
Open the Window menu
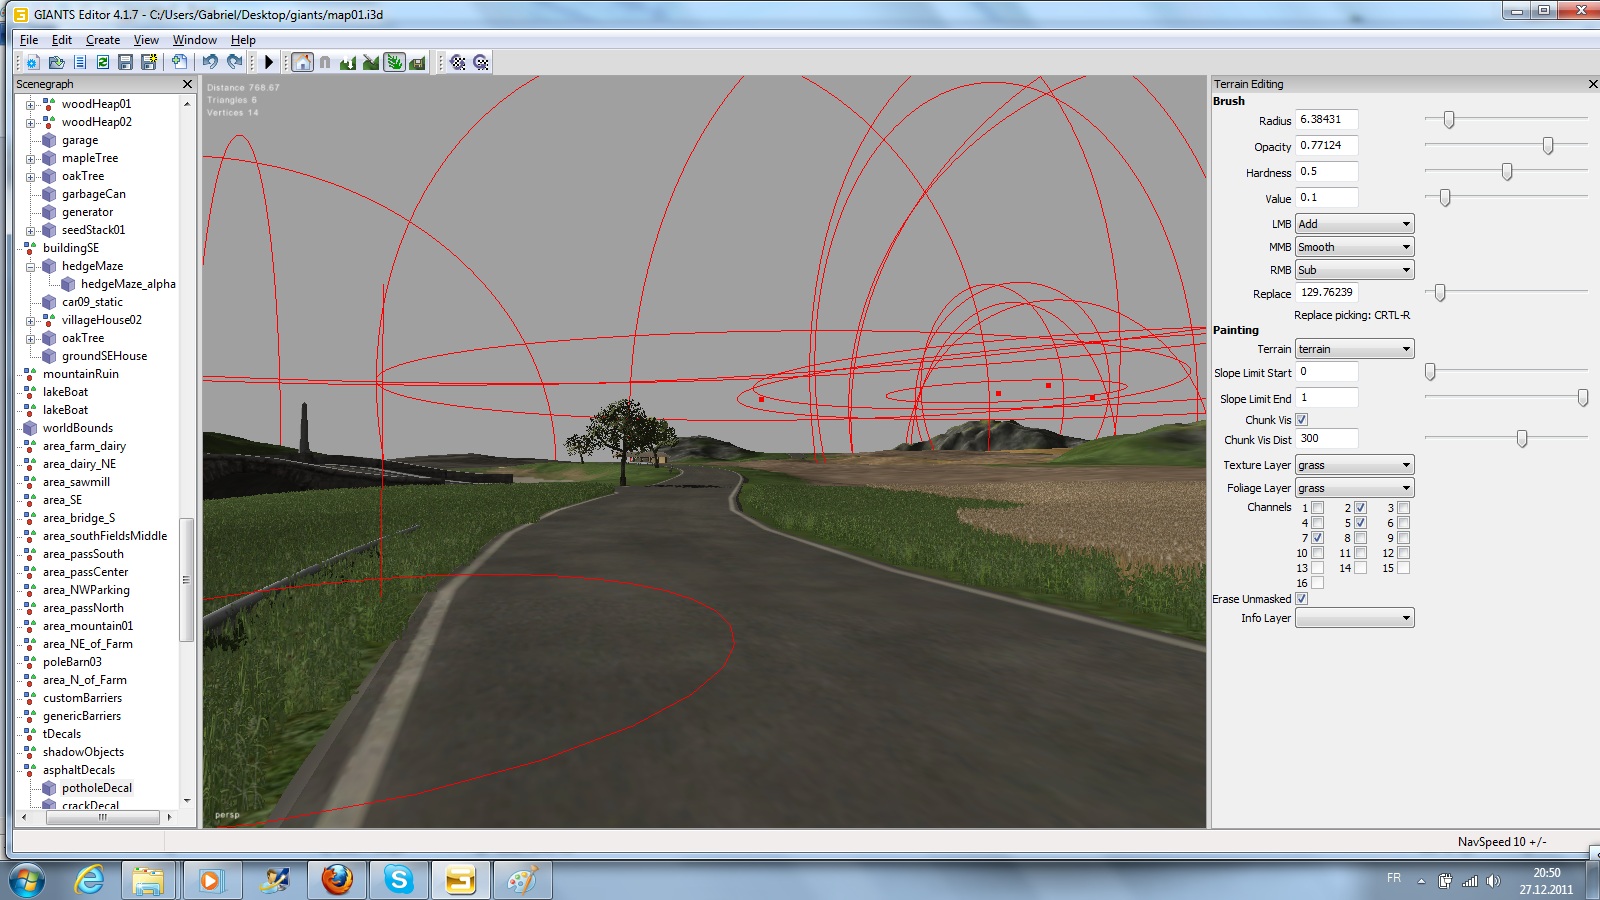tap(194, 40)
